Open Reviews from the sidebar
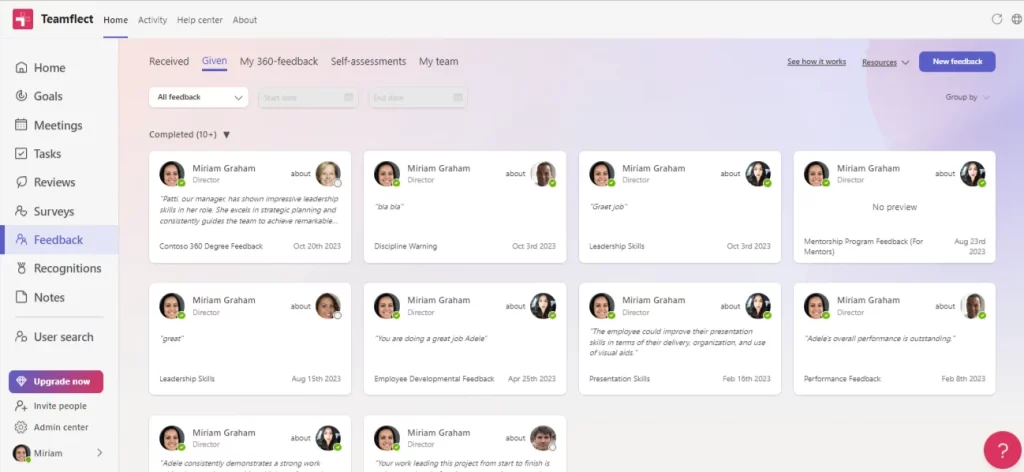 click(x=45, y=182)
